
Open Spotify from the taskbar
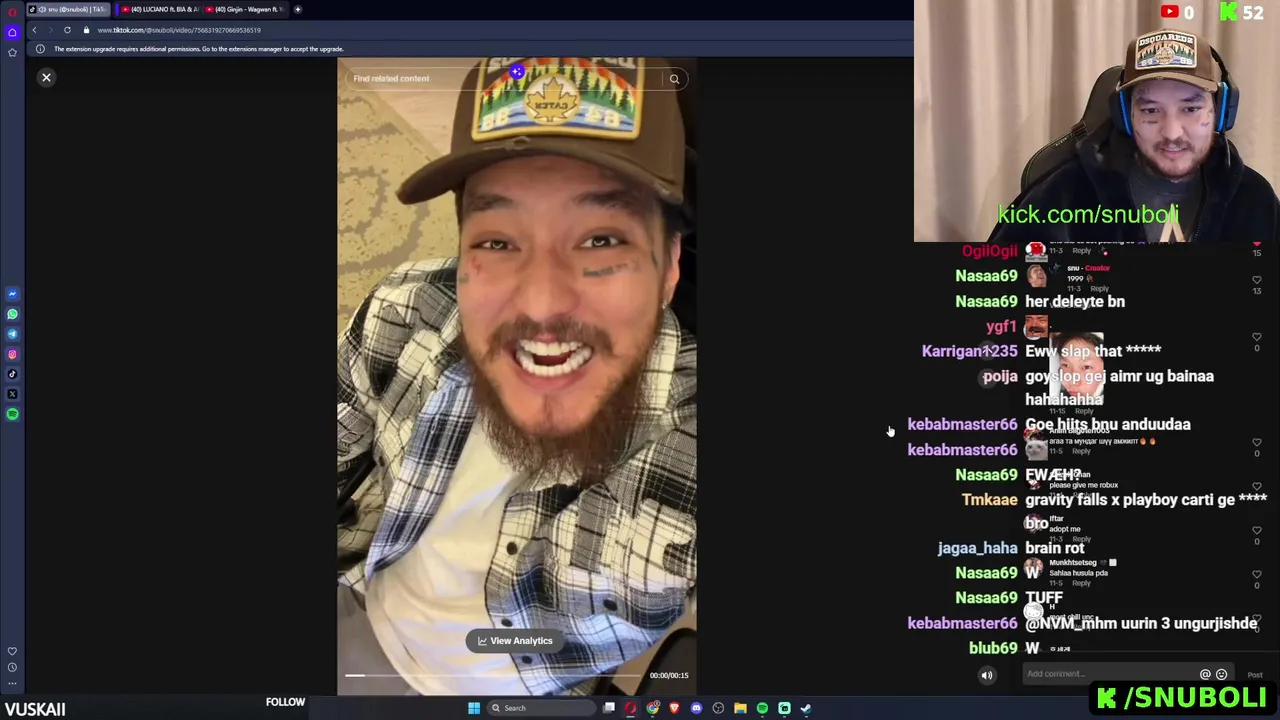pos(762,708)
